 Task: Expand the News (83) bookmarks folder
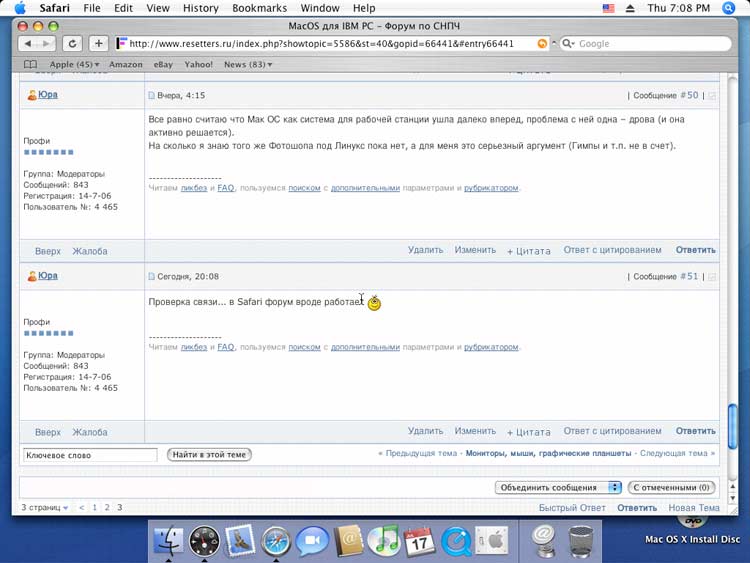click(248, 64)
